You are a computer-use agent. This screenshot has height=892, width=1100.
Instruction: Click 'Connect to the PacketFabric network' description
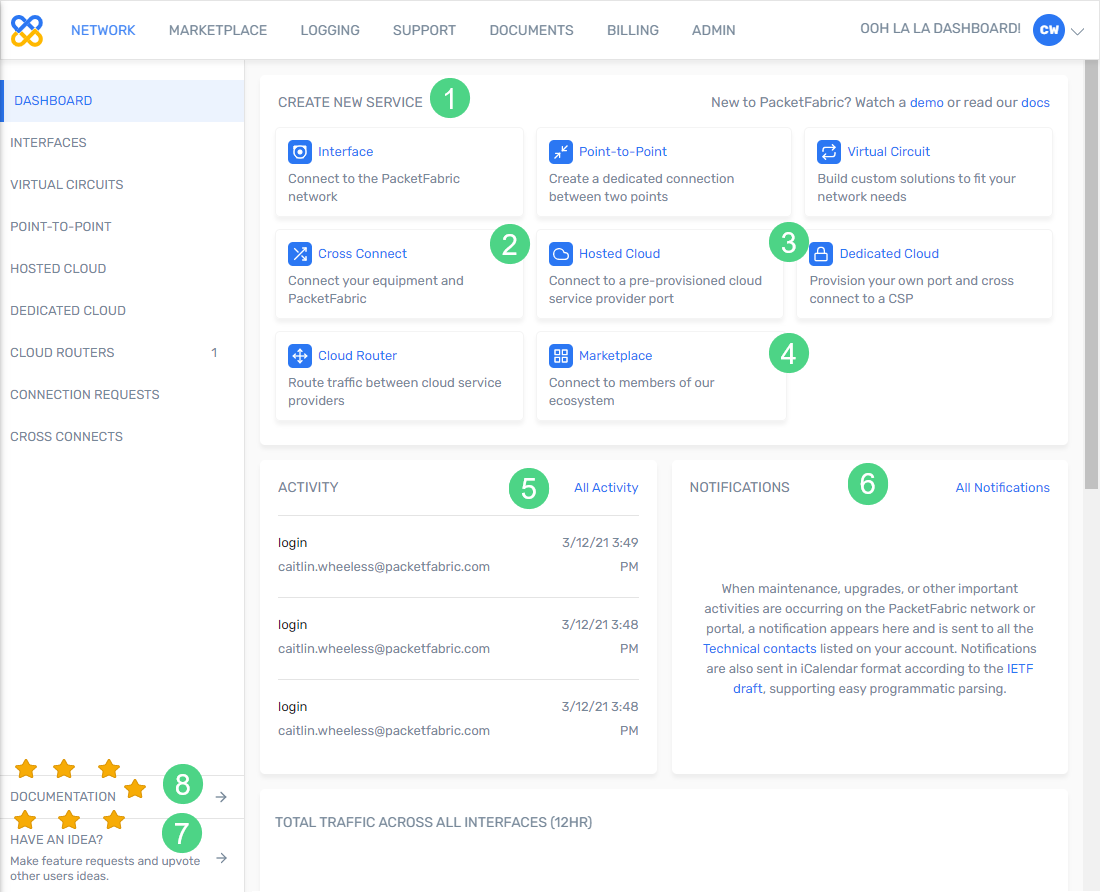tap(374, 187)
